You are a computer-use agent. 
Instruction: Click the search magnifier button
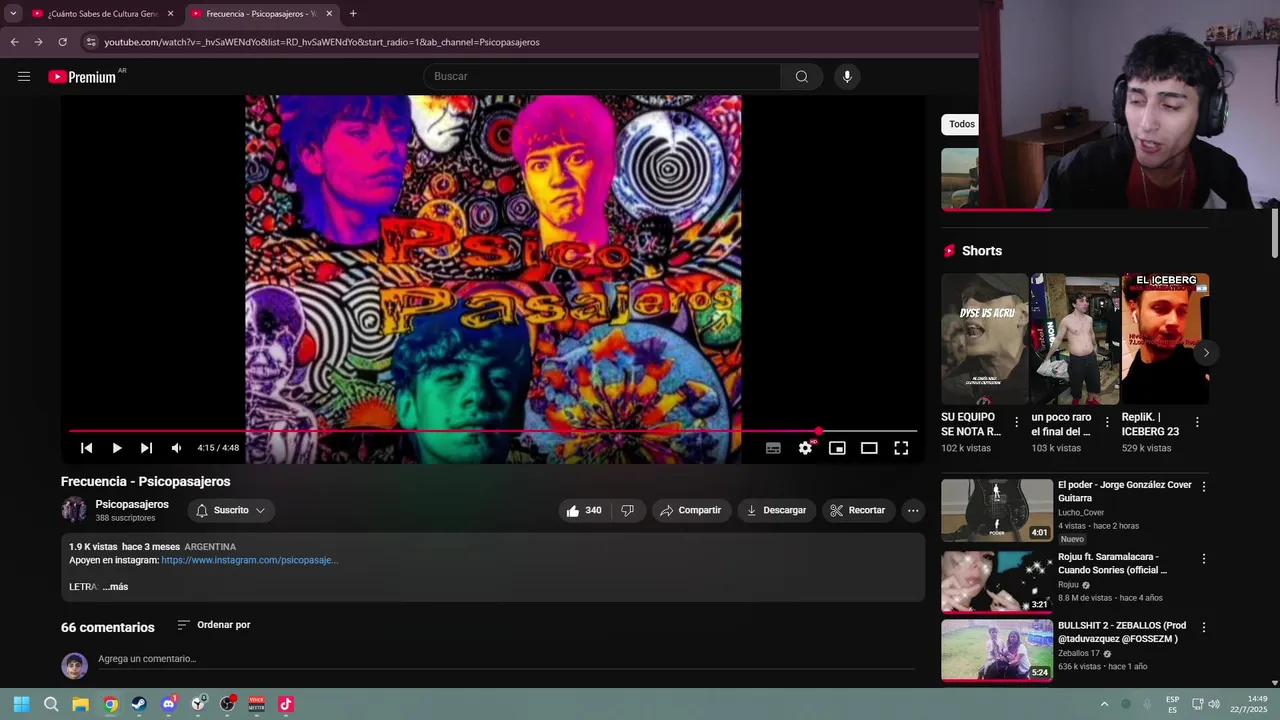click(801, 77)
